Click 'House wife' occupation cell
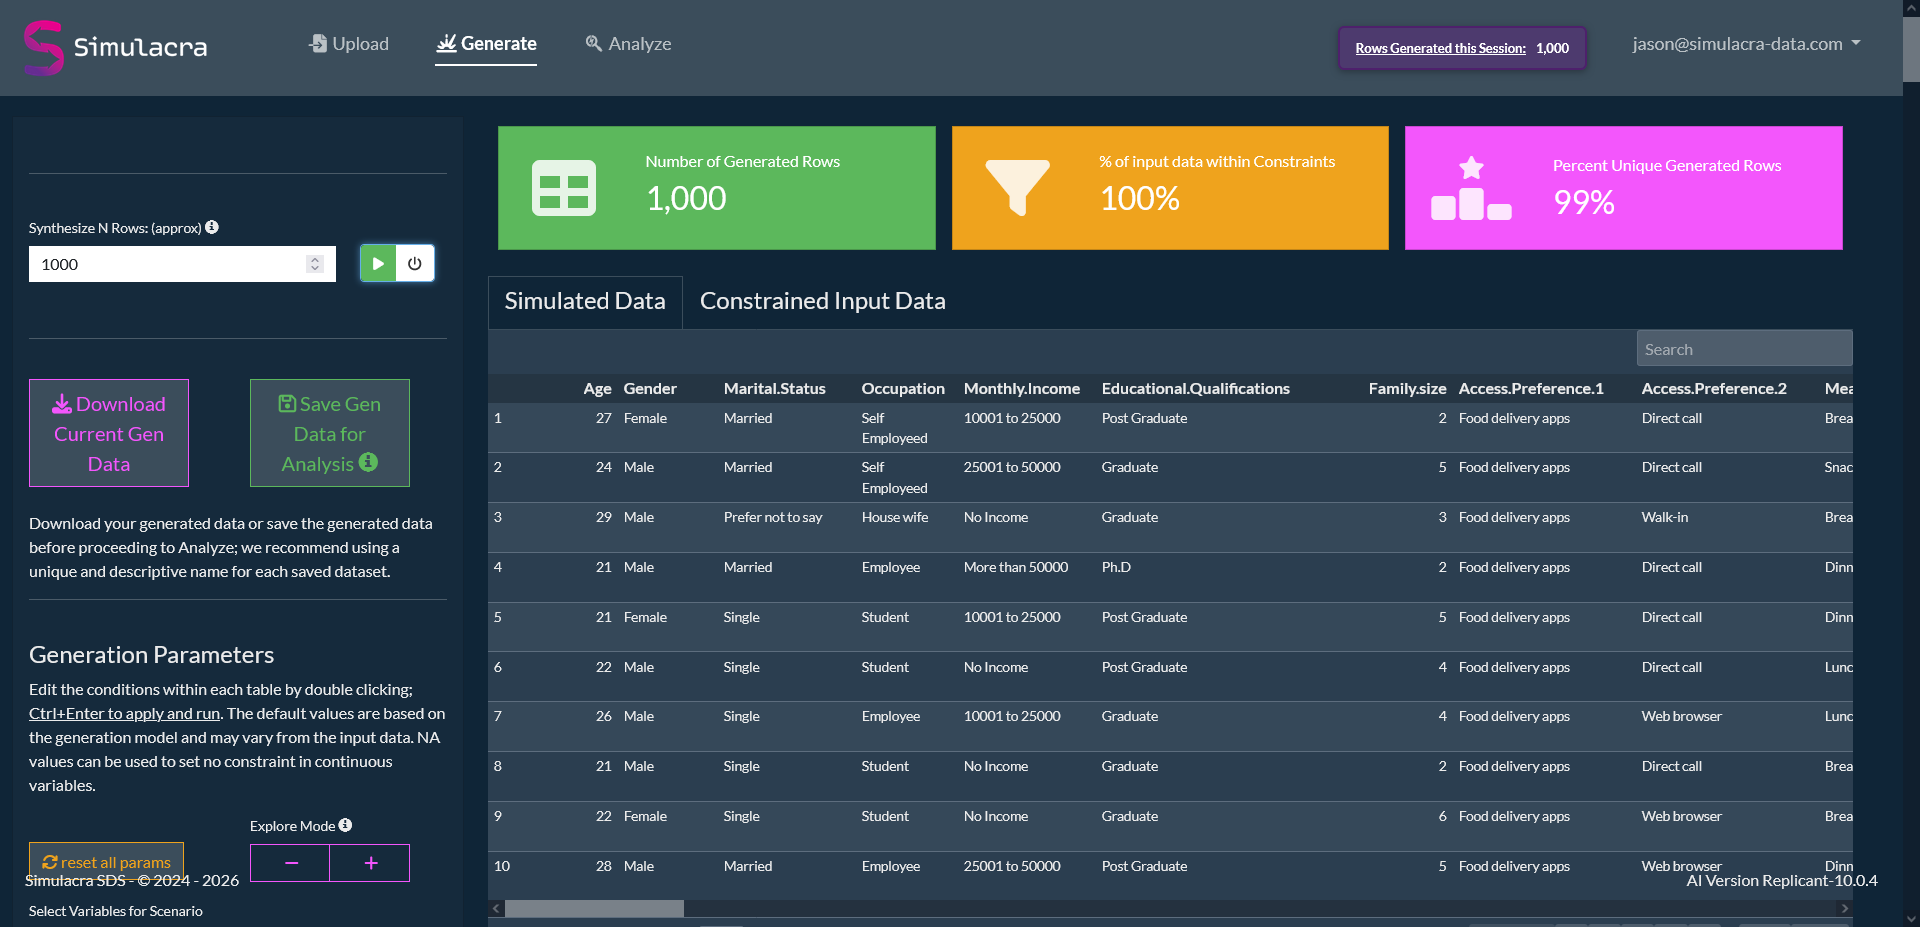 click(x=894, y=517)
